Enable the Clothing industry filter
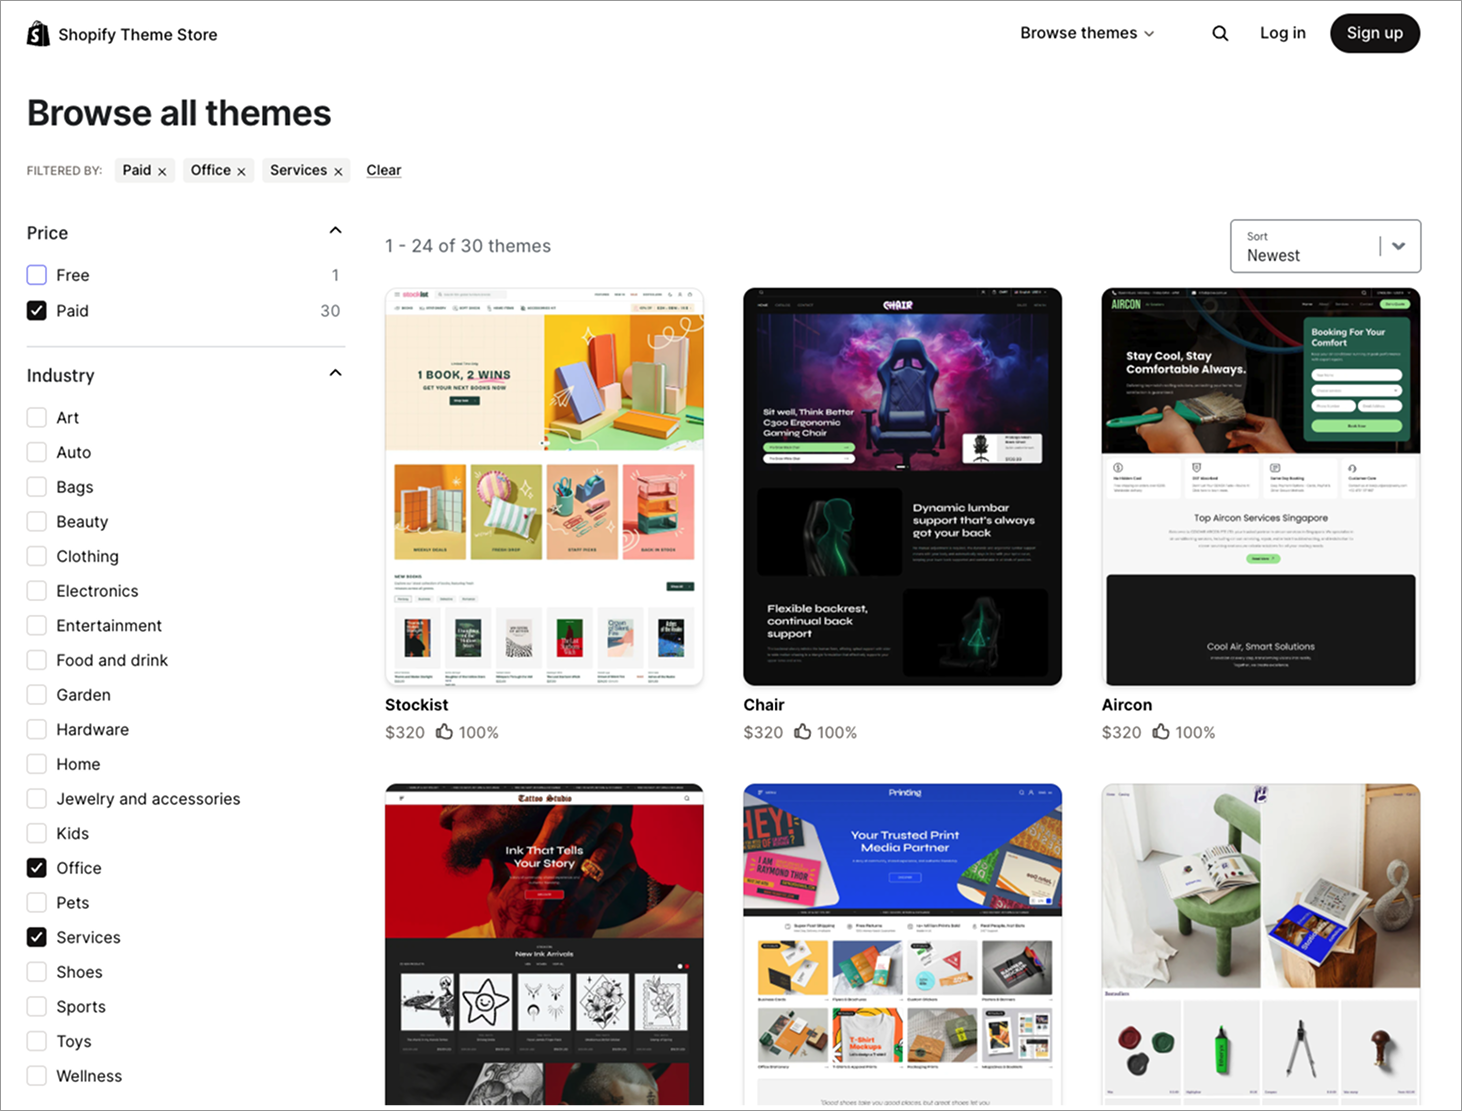Image resolution: width=1462 pixels, height=1111 pixels. click(36, 555)
